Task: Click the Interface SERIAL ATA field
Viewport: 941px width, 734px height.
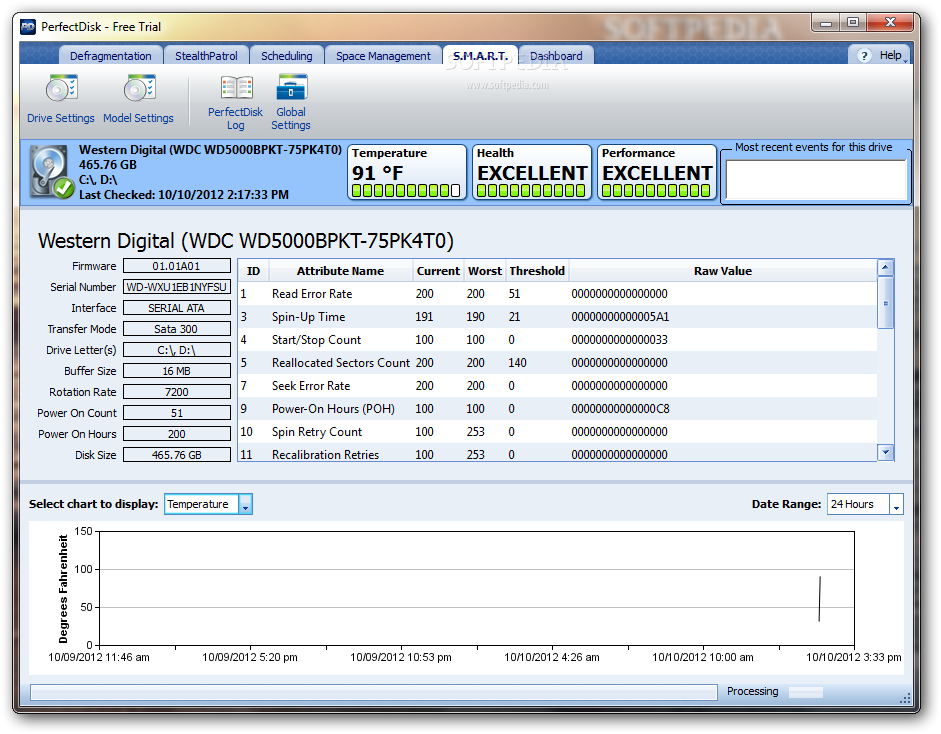Action: [176, 308]
